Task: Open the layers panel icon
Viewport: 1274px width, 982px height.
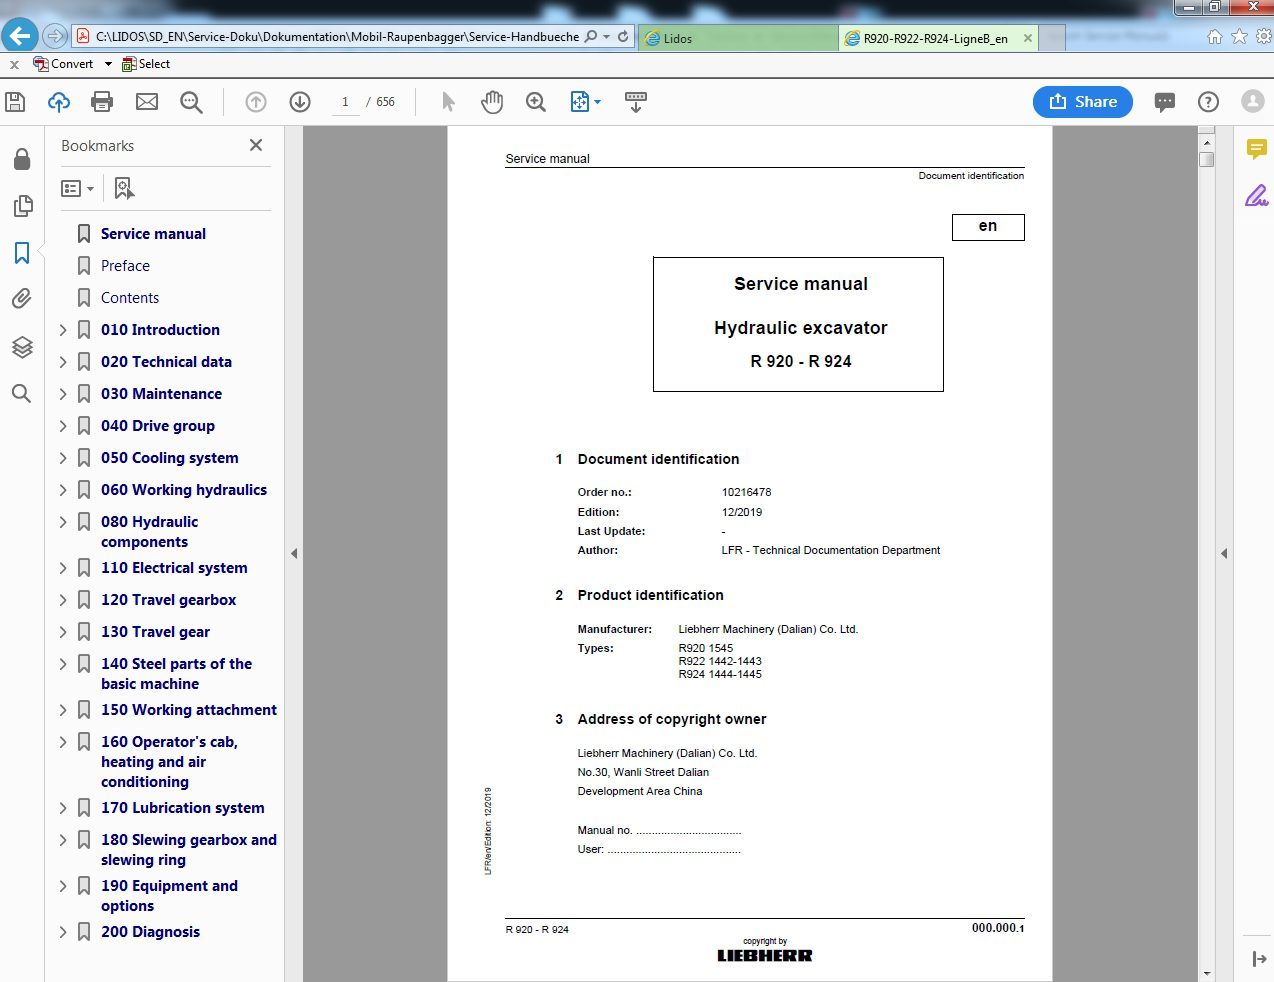Action: tap(22, 347)
